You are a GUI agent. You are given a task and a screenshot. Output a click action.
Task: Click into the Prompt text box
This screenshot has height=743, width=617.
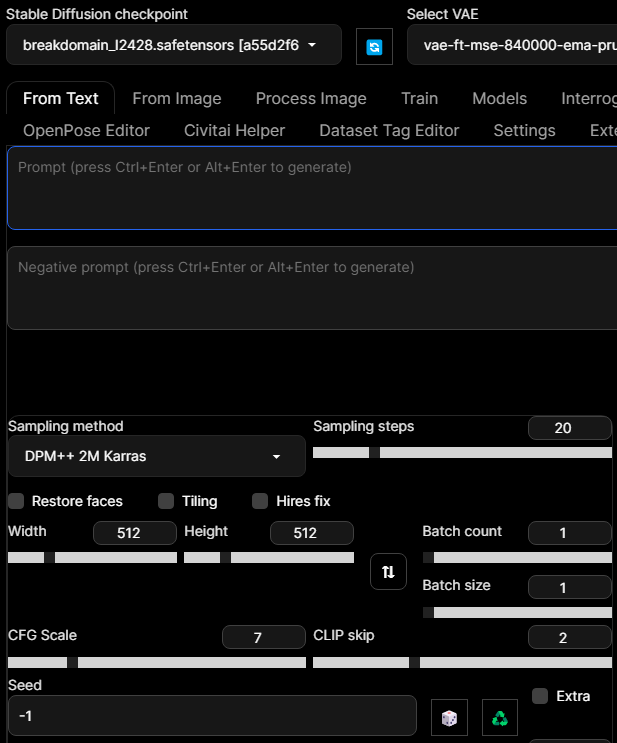click(x=313, y=188)
